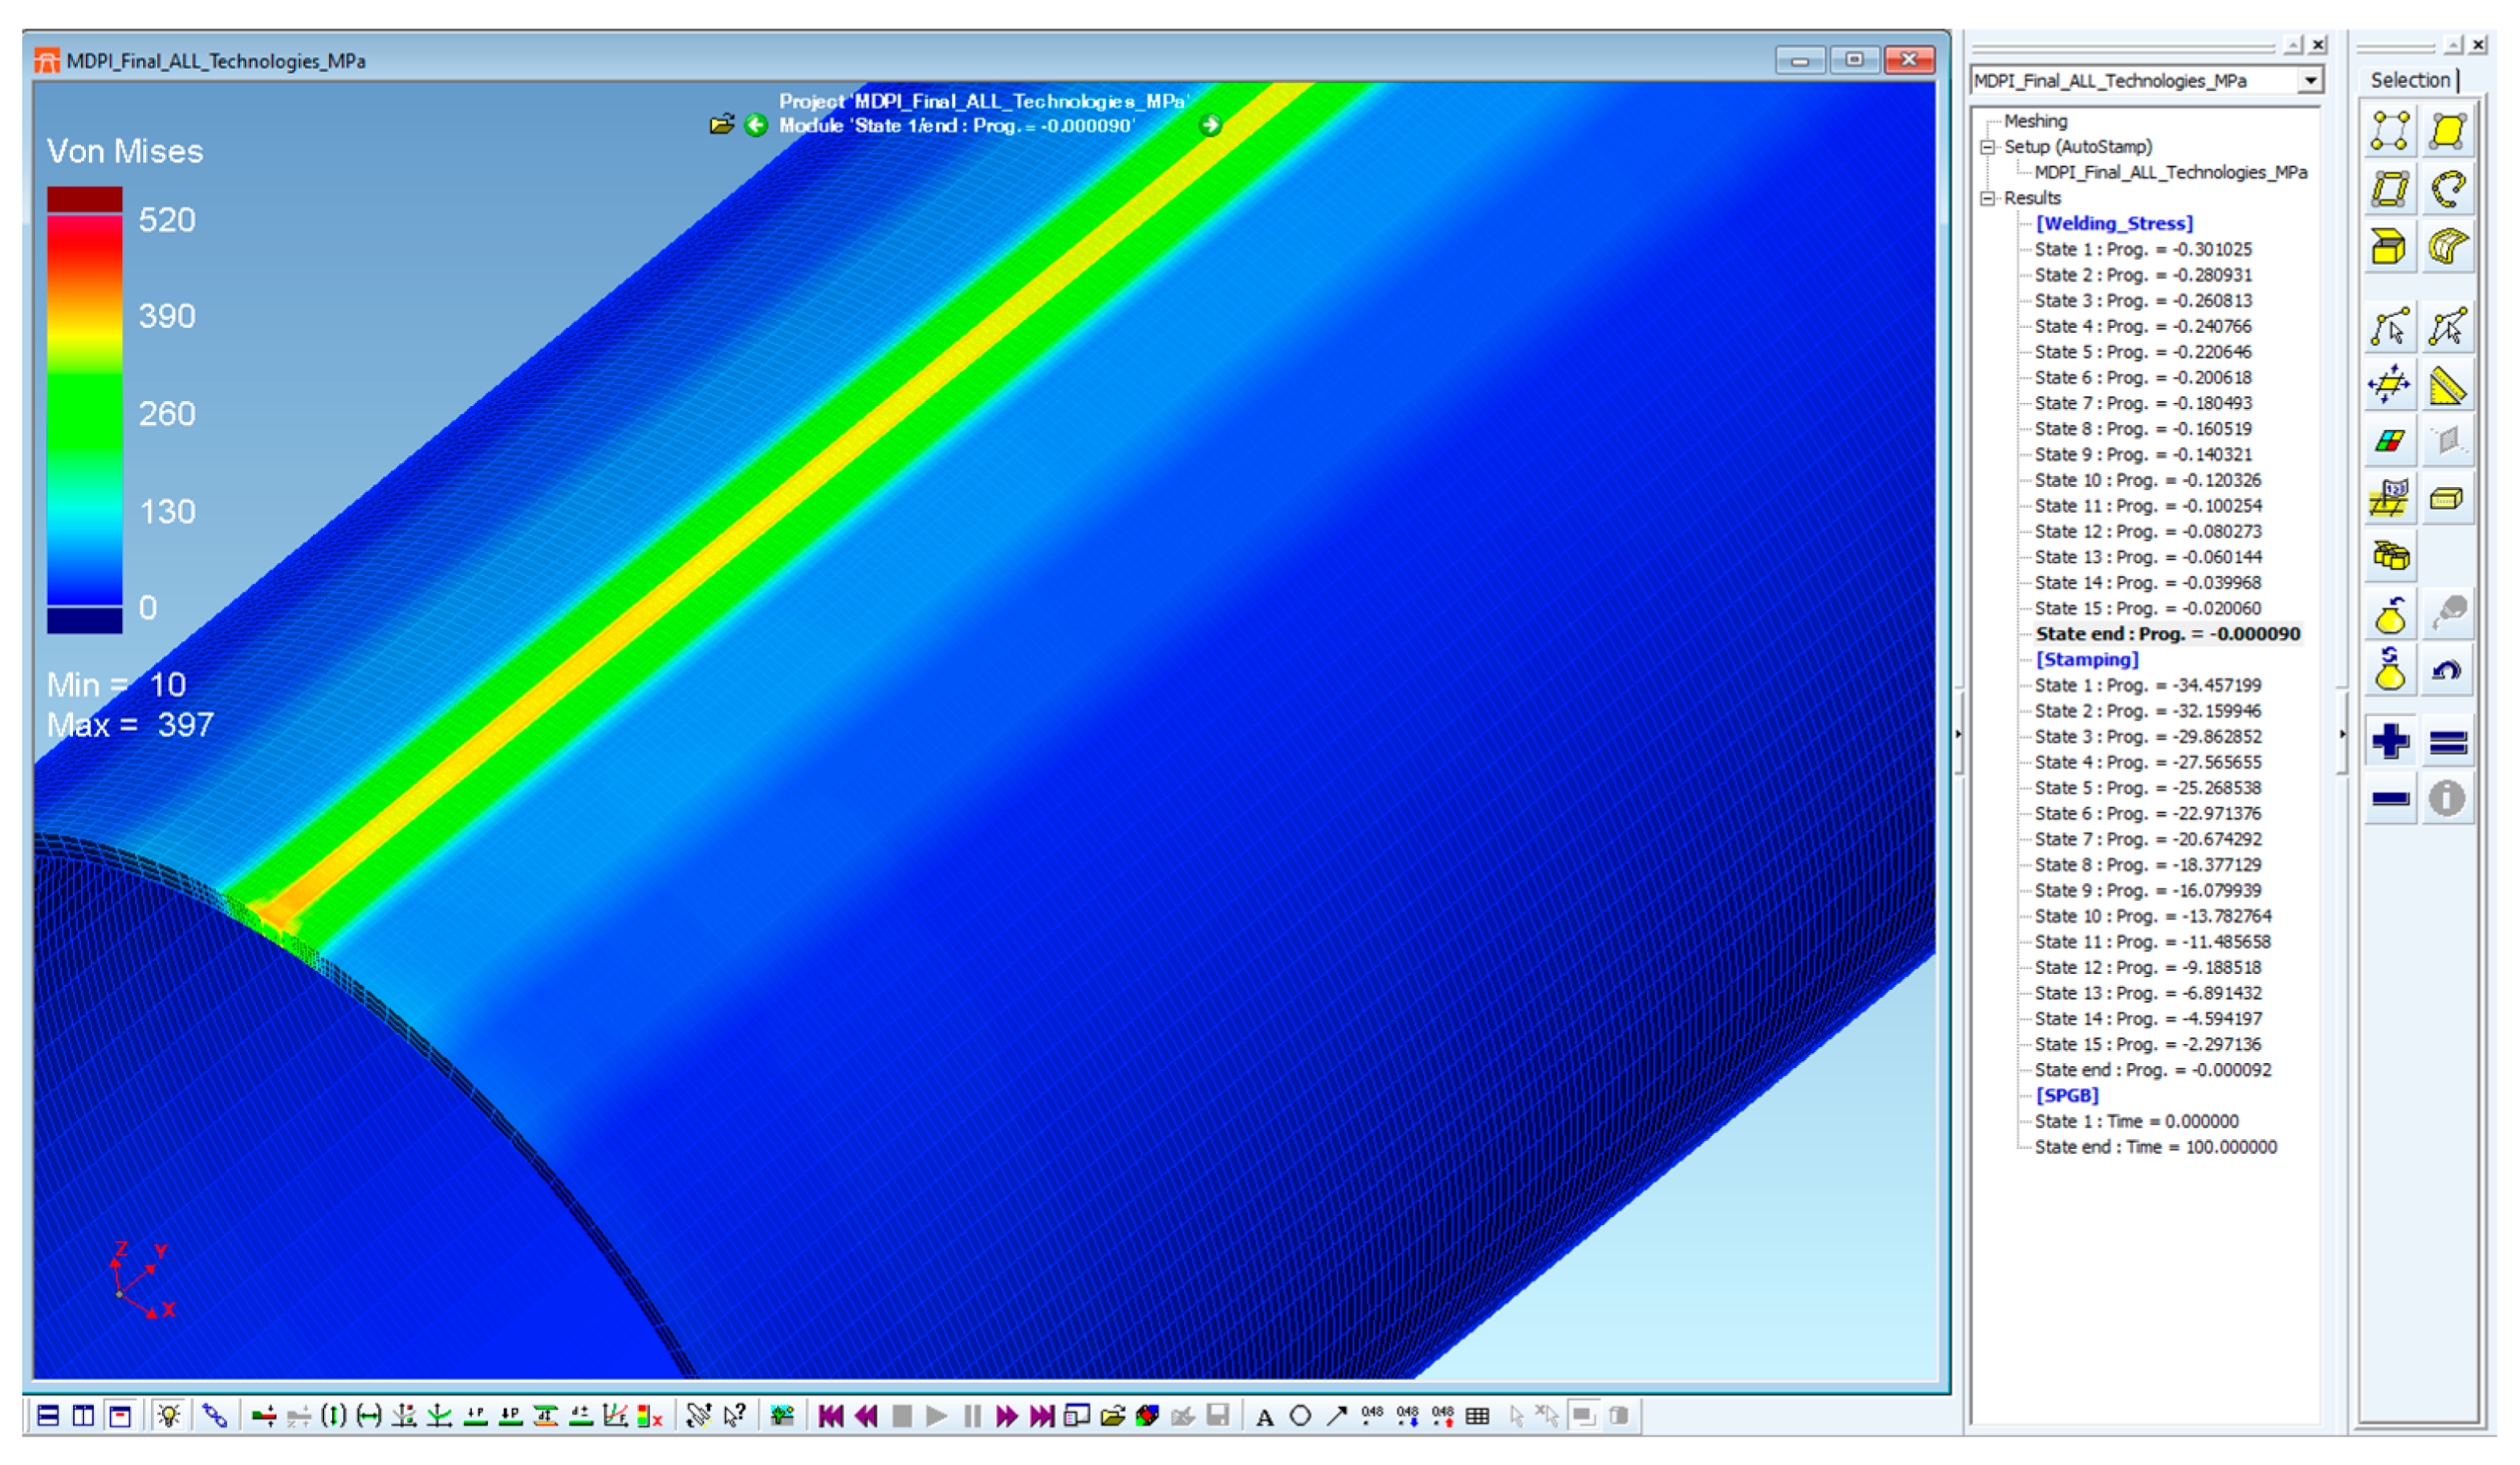Viewport: 2520px width, 1465px height.
Task: Open the Meshing tree item
Action: click(x=2035, y=121)
